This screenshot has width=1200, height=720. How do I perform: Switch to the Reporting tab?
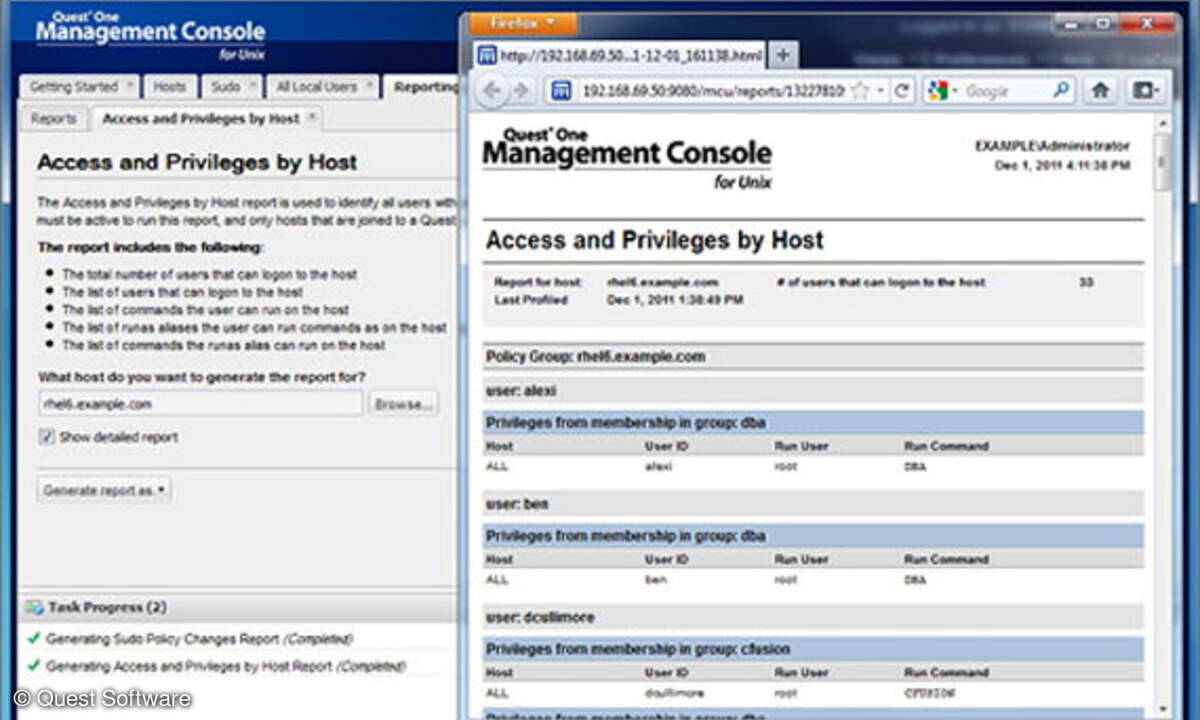(x=424, y=87)
